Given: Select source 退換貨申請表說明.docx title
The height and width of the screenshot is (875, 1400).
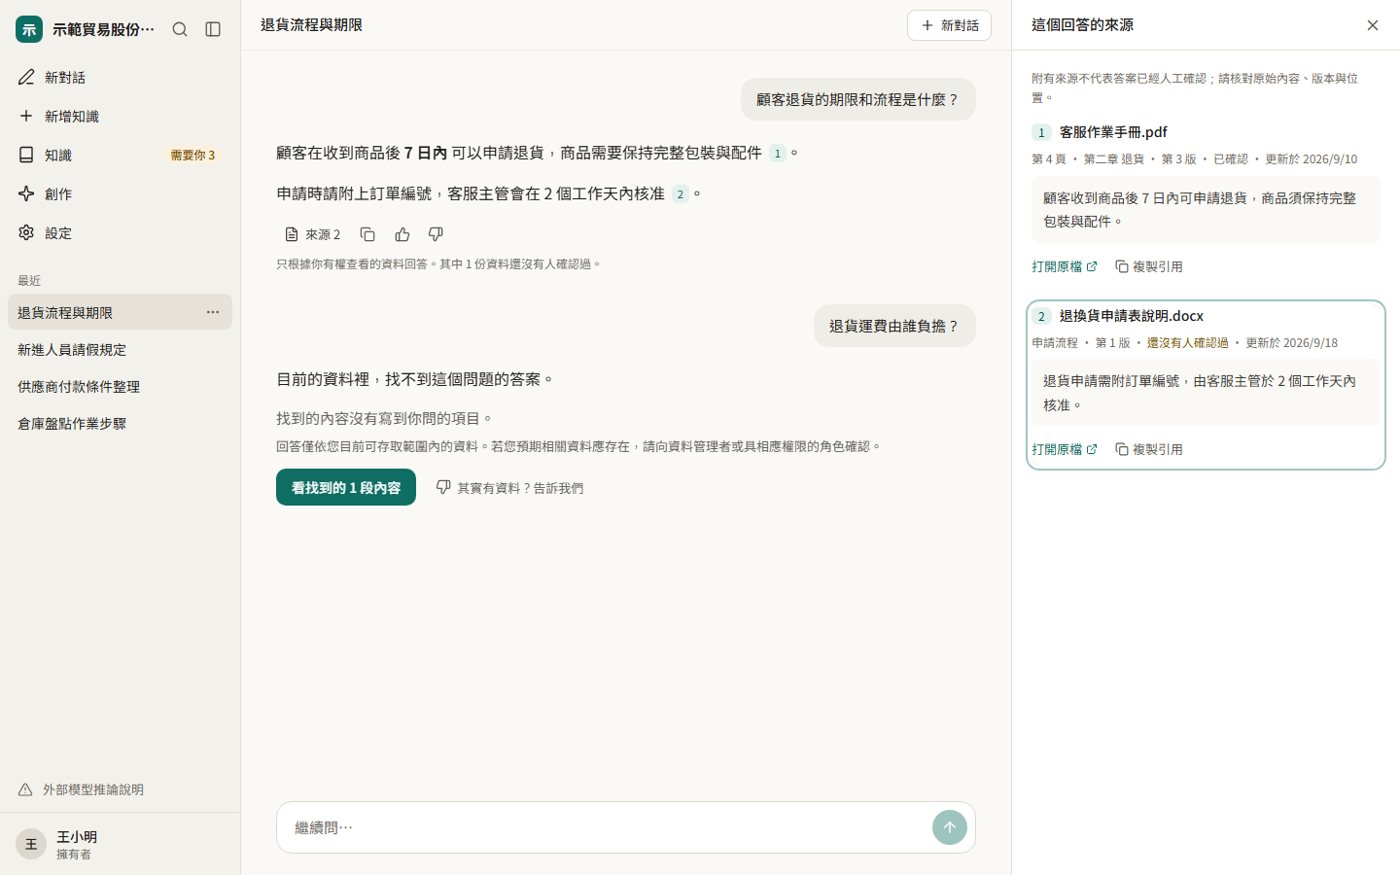Looking at the screenshot, I should click(1131, 316).
